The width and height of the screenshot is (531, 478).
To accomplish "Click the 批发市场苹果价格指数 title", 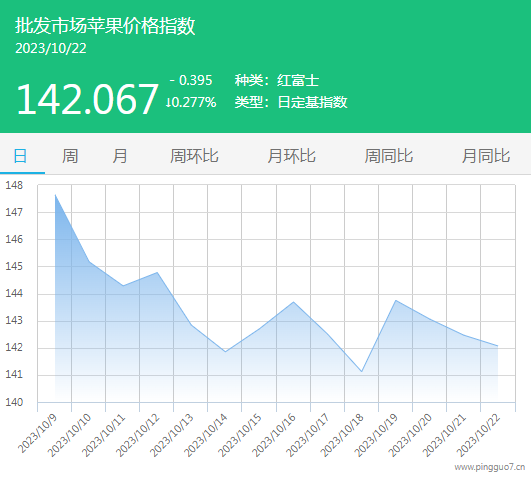I will click(105, 26).
